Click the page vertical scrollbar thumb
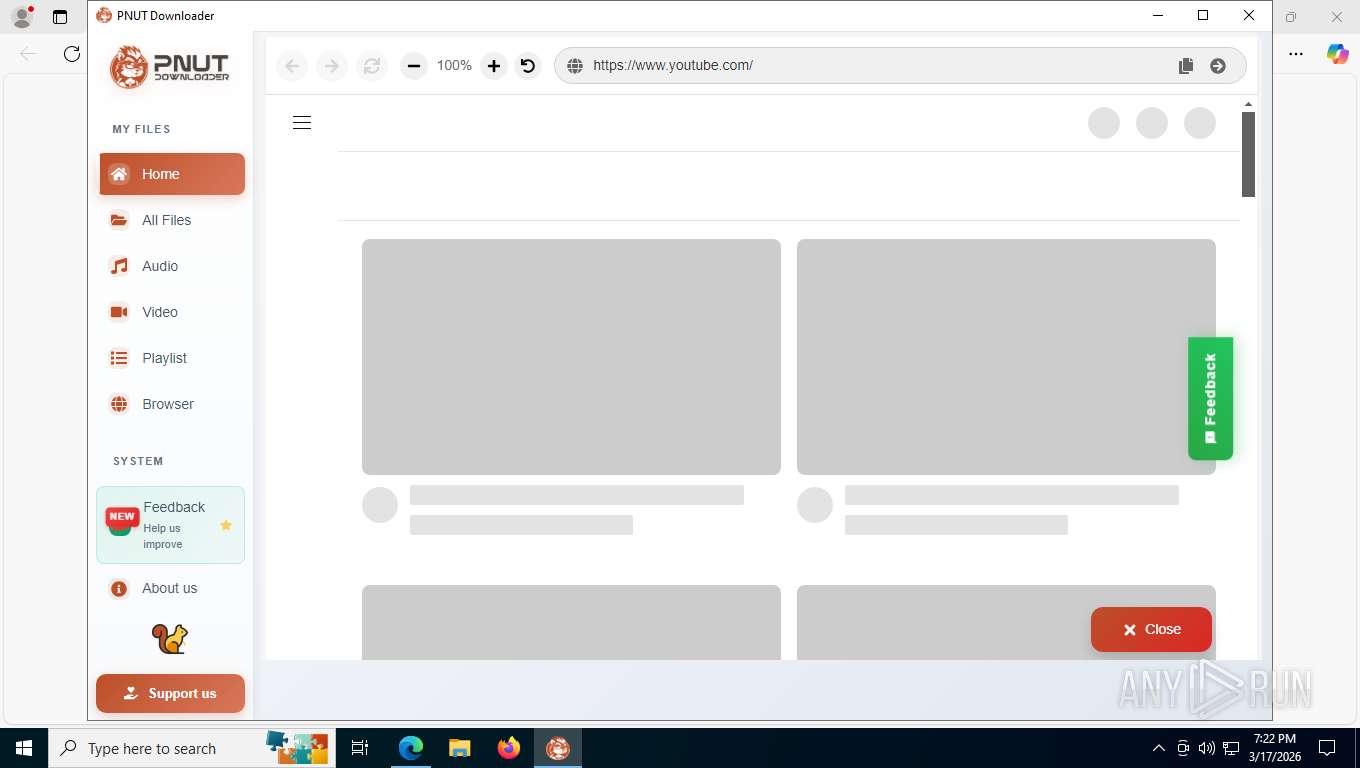This screenshot has height=768, width=1360. click(x=1248, y=154)
